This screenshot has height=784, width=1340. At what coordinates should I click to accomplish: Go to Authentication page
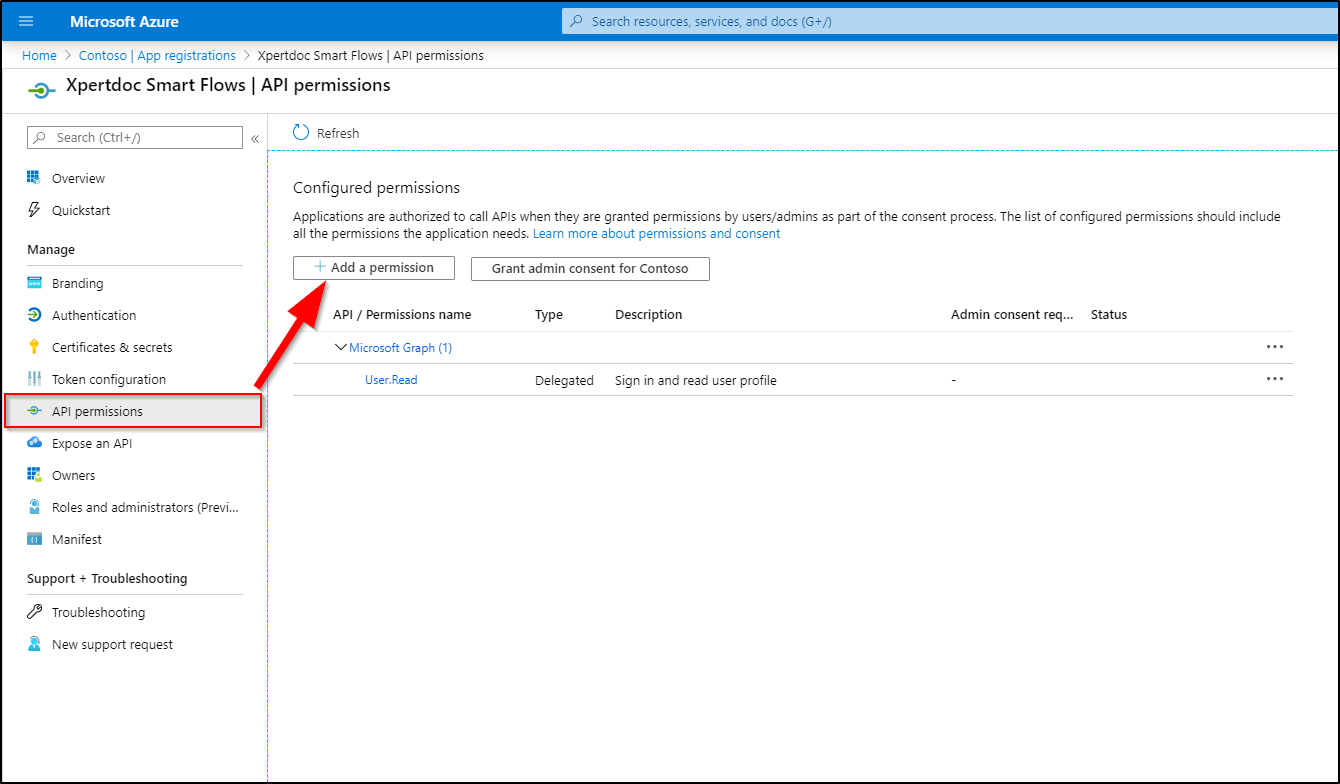click(94, 315)
